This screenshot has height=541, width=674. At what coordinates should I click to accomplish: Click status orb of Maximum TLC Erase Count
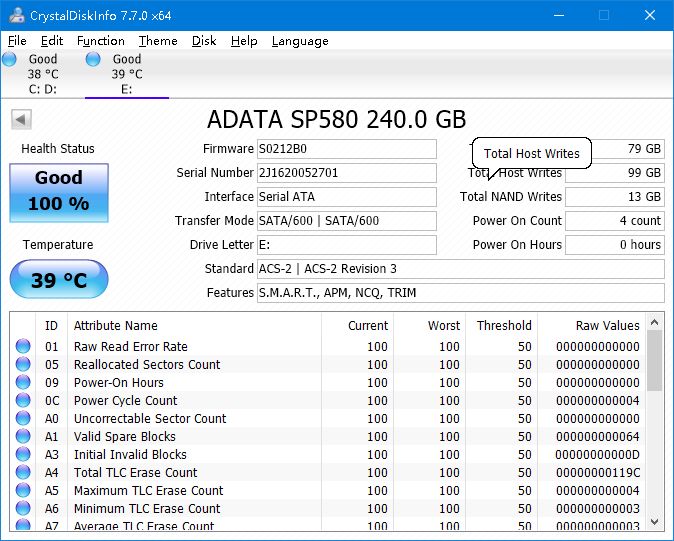point(23,491)
